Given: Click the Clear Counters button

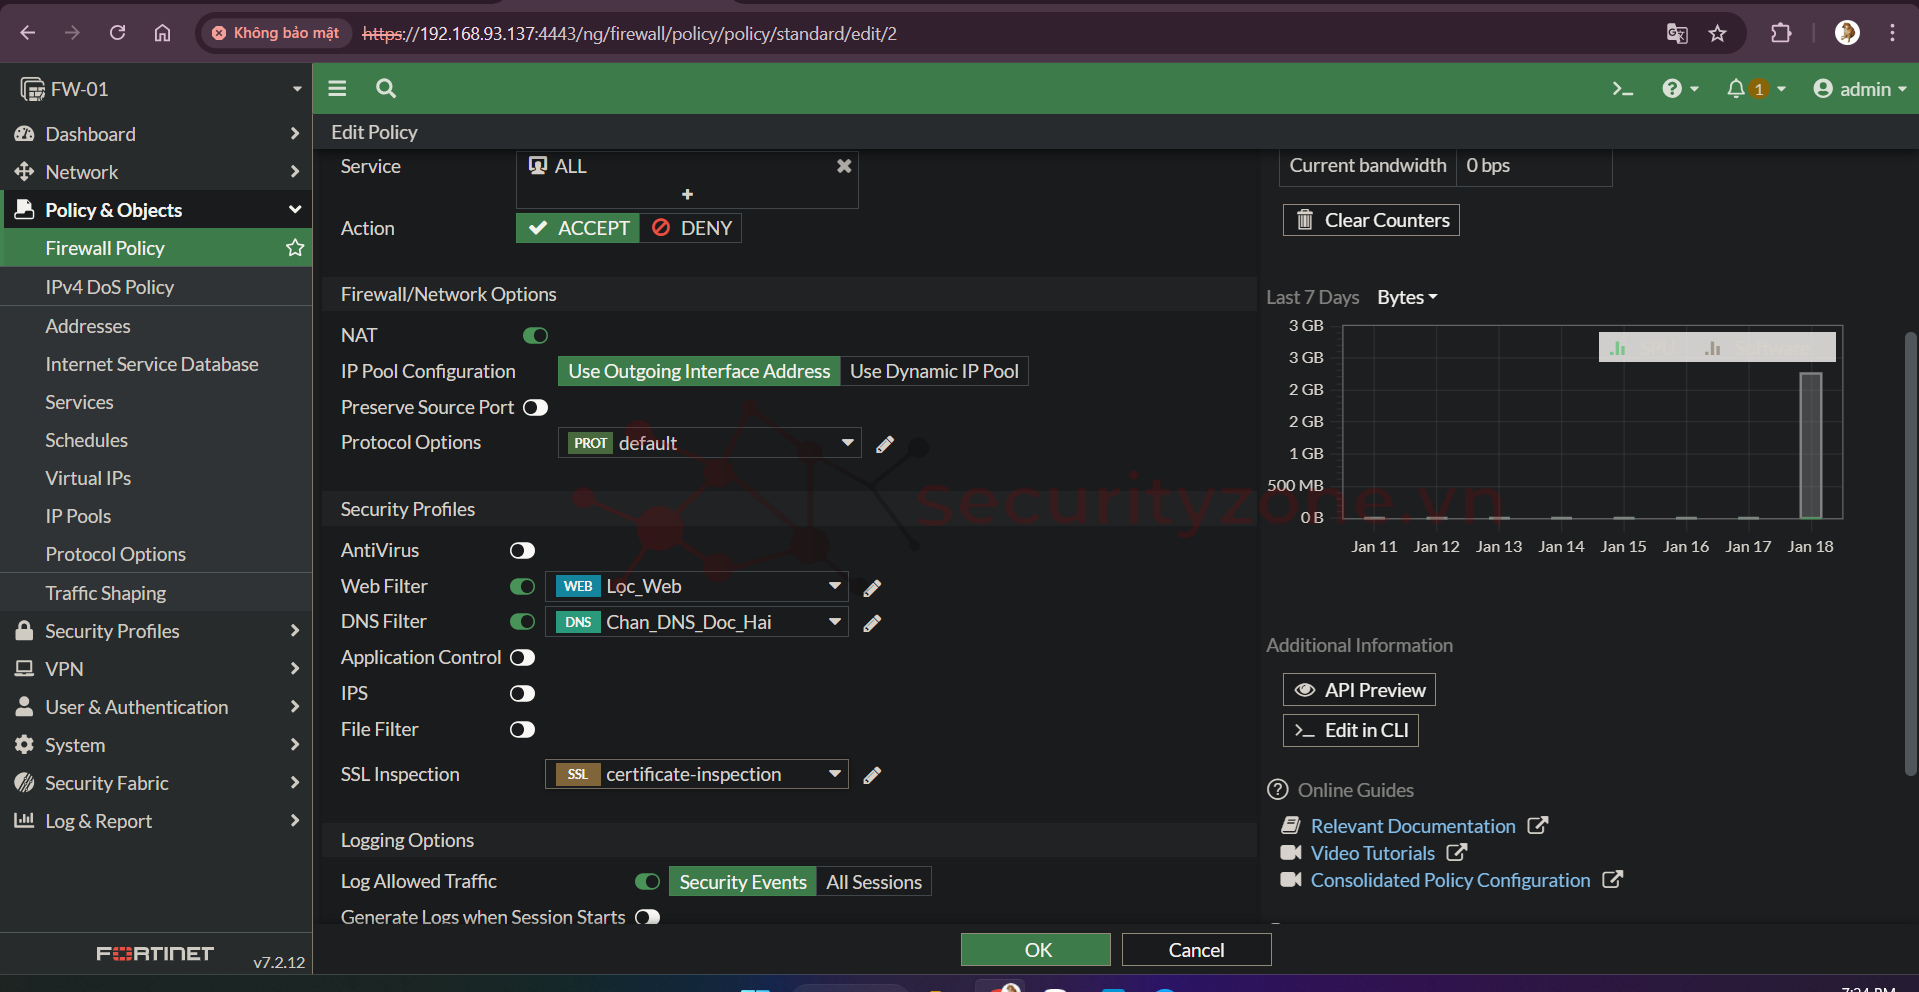Looking at the screenshot, I should (x=1371, y=220).
